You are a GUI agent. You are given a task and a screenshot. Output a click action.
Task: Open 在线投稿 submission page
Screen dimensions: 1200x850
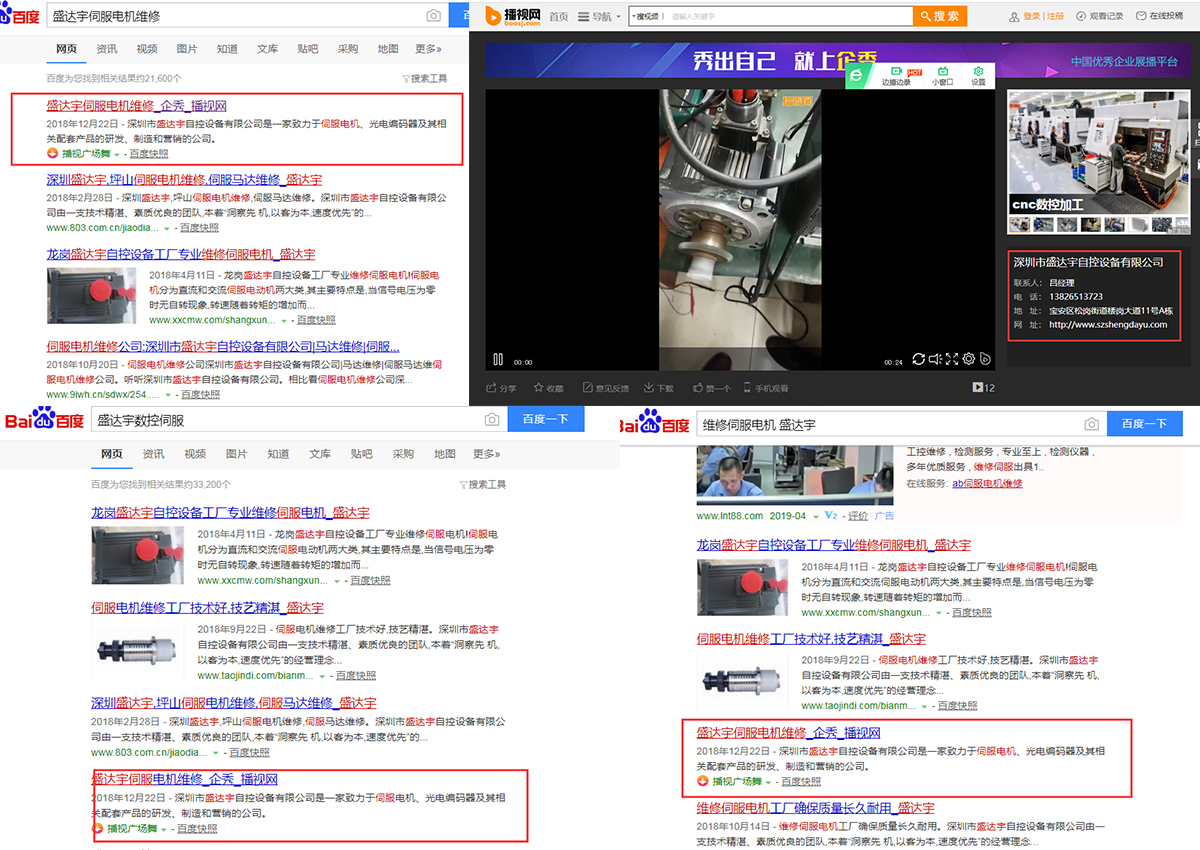pos(1161,17)
